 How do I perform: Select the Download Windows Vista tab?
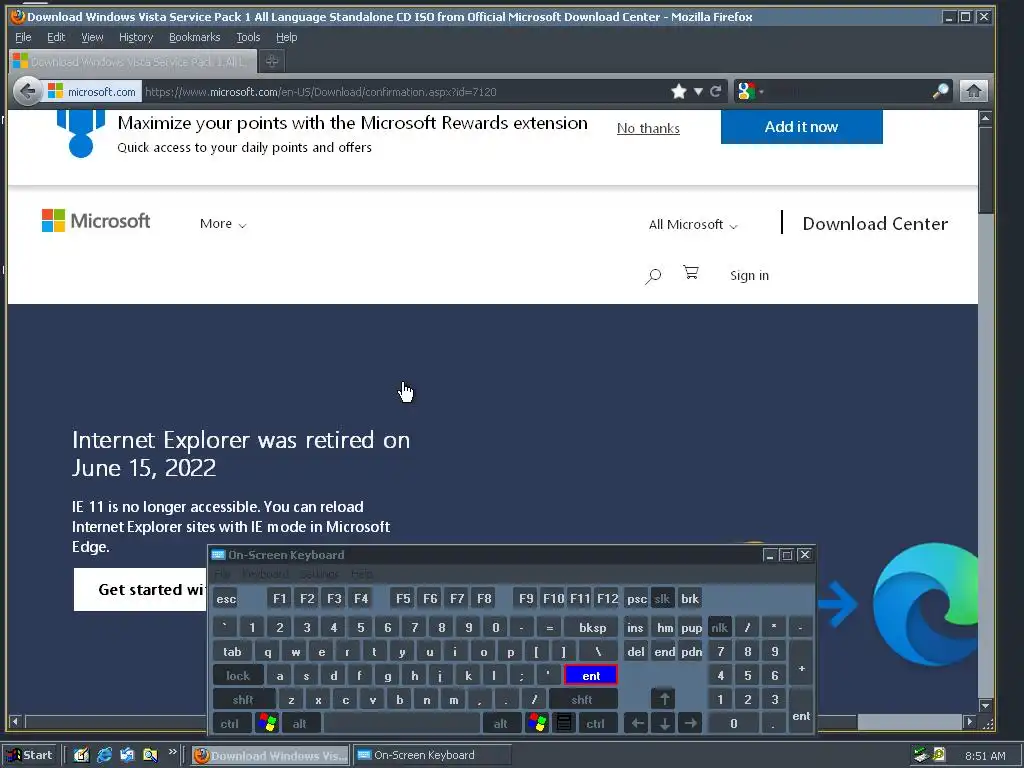[x=134, y=61]
